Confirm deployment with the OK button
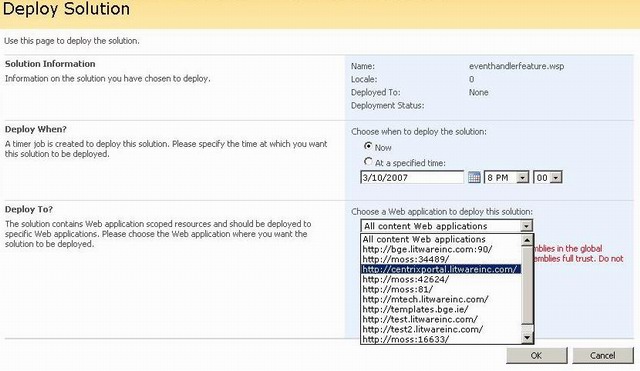The image size is (640, 371). [536, 355]
